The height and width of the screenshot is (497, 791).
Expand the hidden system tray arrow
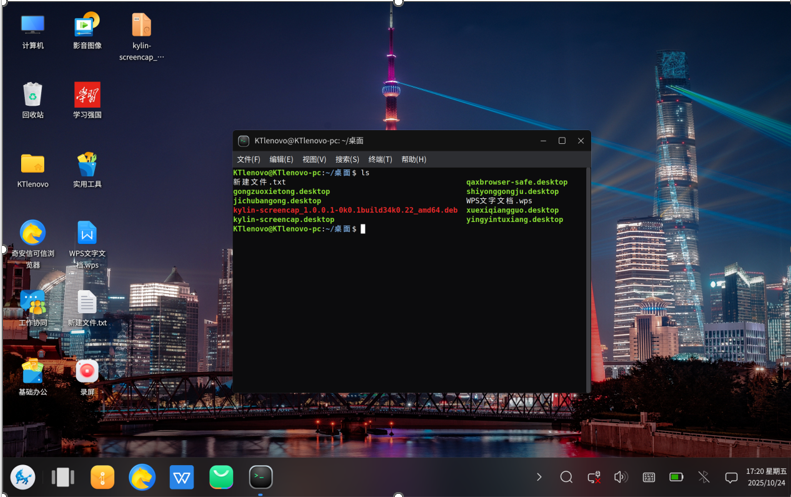[539, 478]
